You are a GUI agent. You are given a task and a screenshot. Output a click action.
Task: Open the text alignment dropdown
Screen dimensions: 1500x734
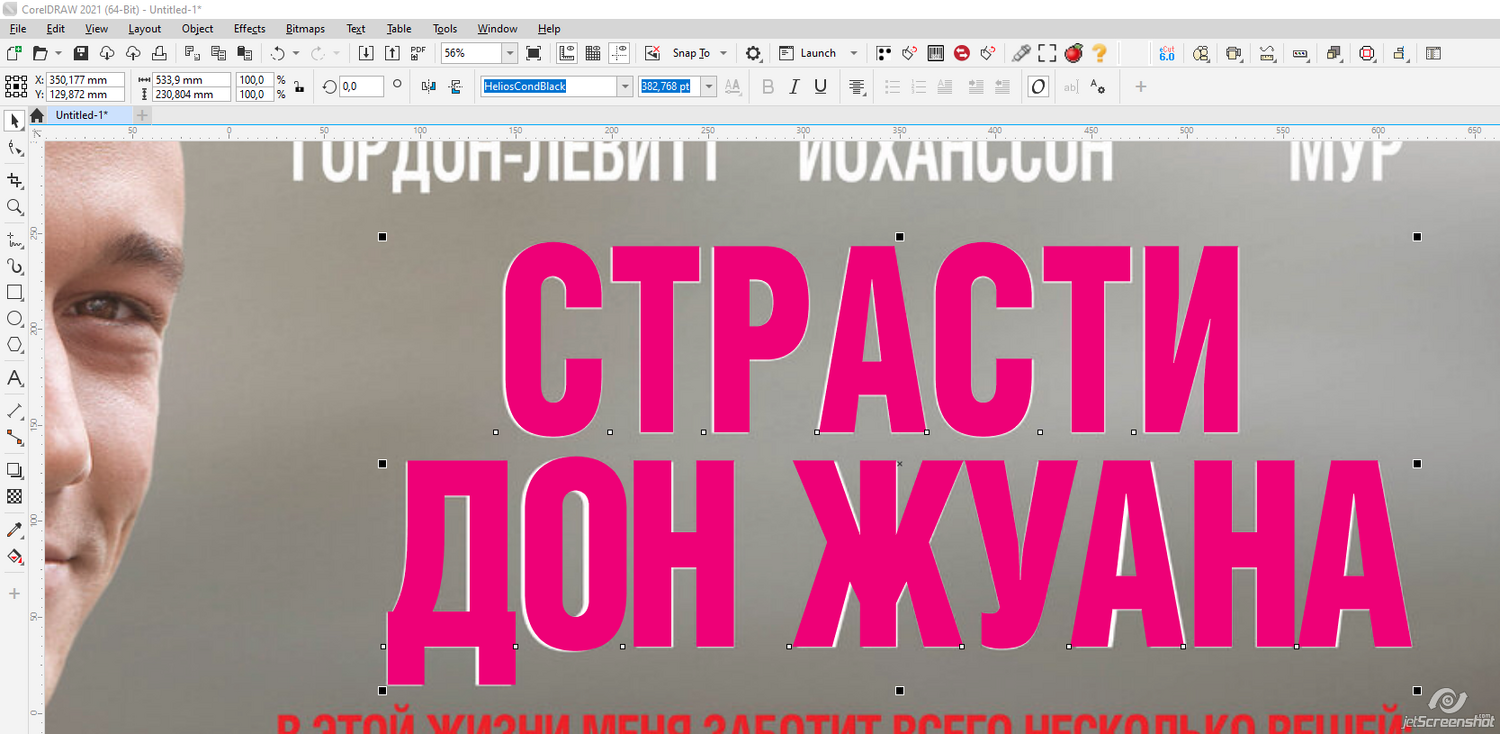856,87
